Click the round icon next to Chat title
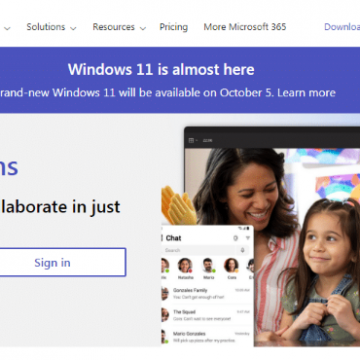The width and height of the screenshot is (360, 360). (236, 238)
